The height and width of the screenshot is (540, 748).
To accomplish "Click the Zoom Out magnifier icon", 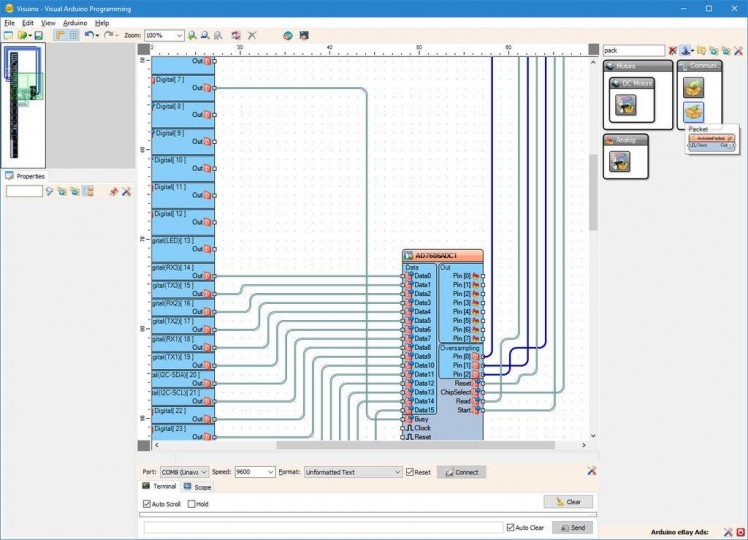I will [205, 35].
